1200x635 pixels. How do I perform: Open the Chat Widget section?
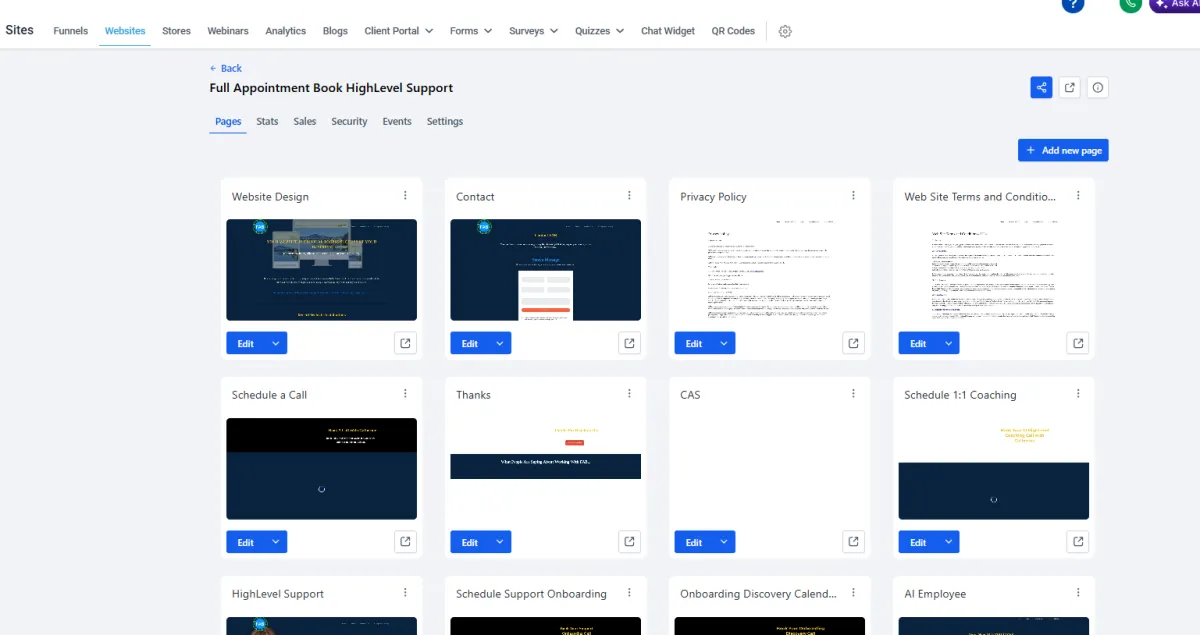click(x=668, y=31)
